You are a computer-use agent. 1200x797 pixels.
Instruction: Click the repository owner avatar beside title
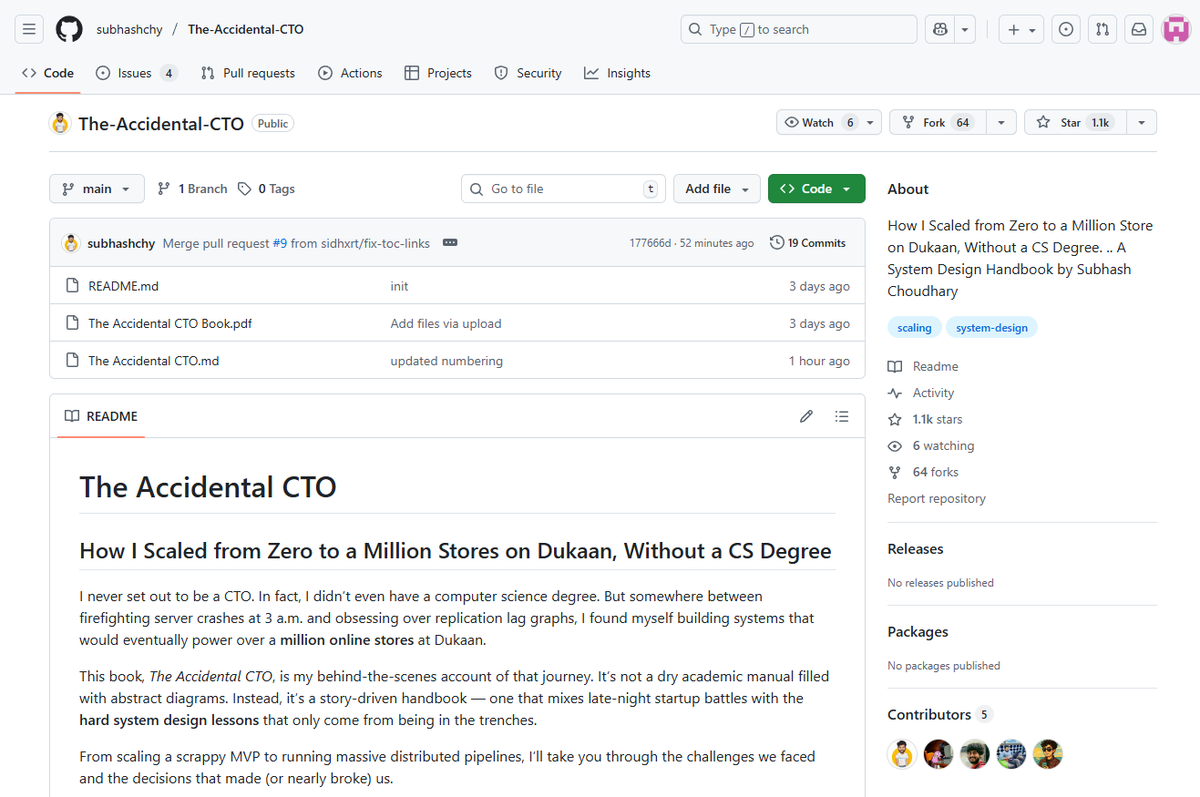tap(61, 124)
